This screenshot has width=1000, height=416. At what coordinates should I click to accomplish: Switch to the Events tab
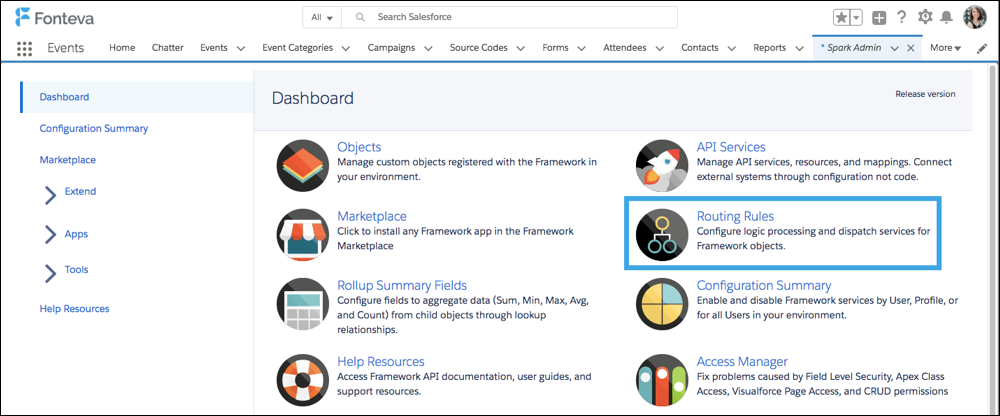tap(214, 48)
